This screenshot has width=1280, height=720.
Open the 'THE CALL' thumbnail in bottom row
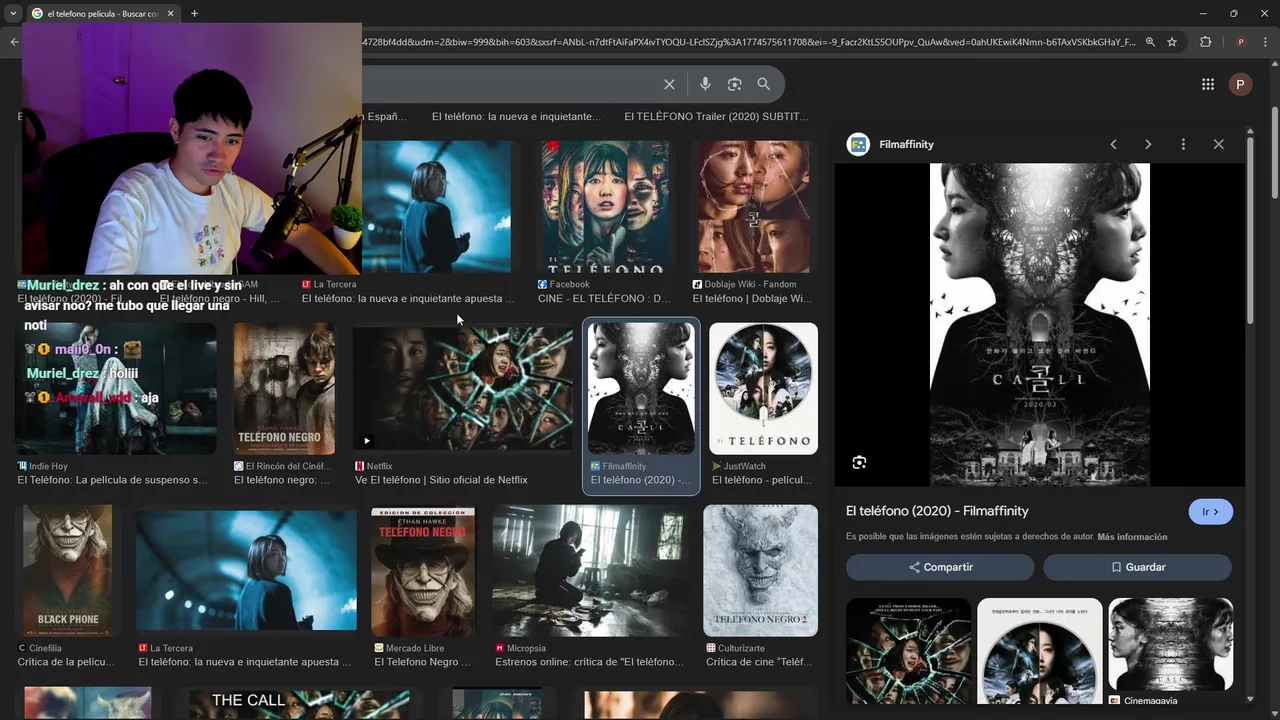coord(298,703)
